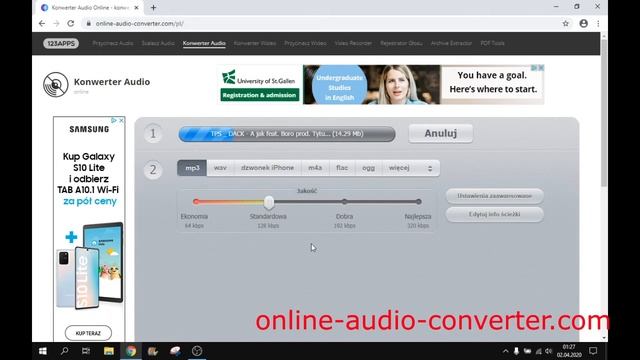Open the Chrome profile account icon
This screenshot has height=360, width=640.
(584, 24)
